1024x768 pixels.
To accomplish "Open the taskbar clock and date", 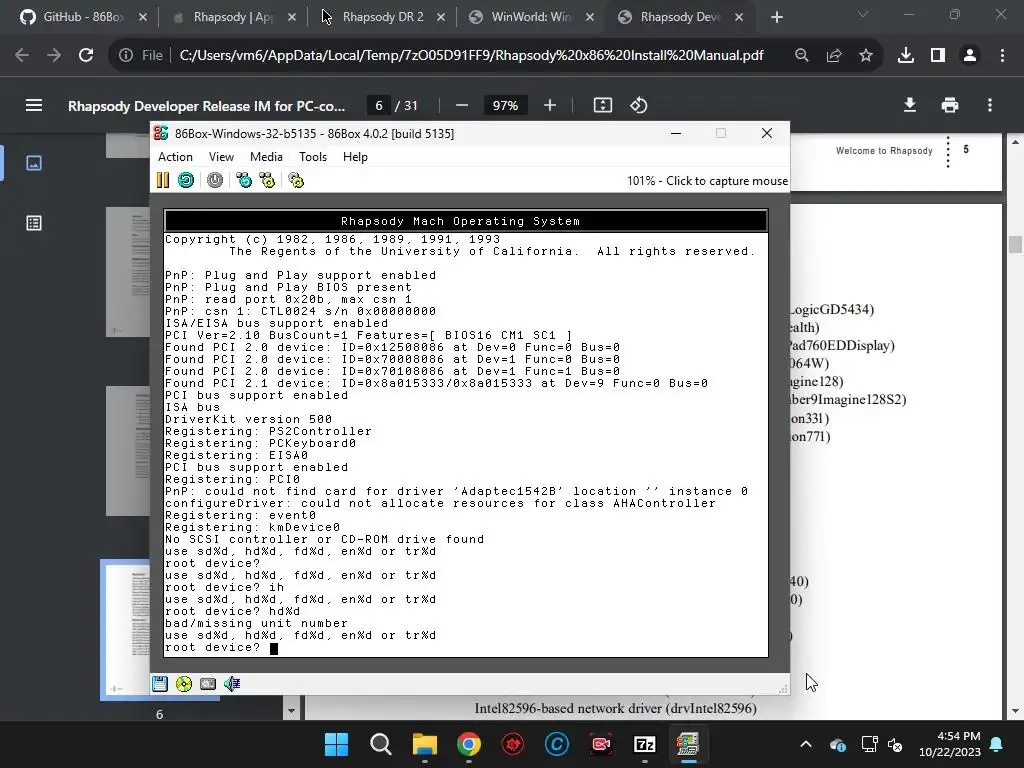I will (x=950, y=744).
